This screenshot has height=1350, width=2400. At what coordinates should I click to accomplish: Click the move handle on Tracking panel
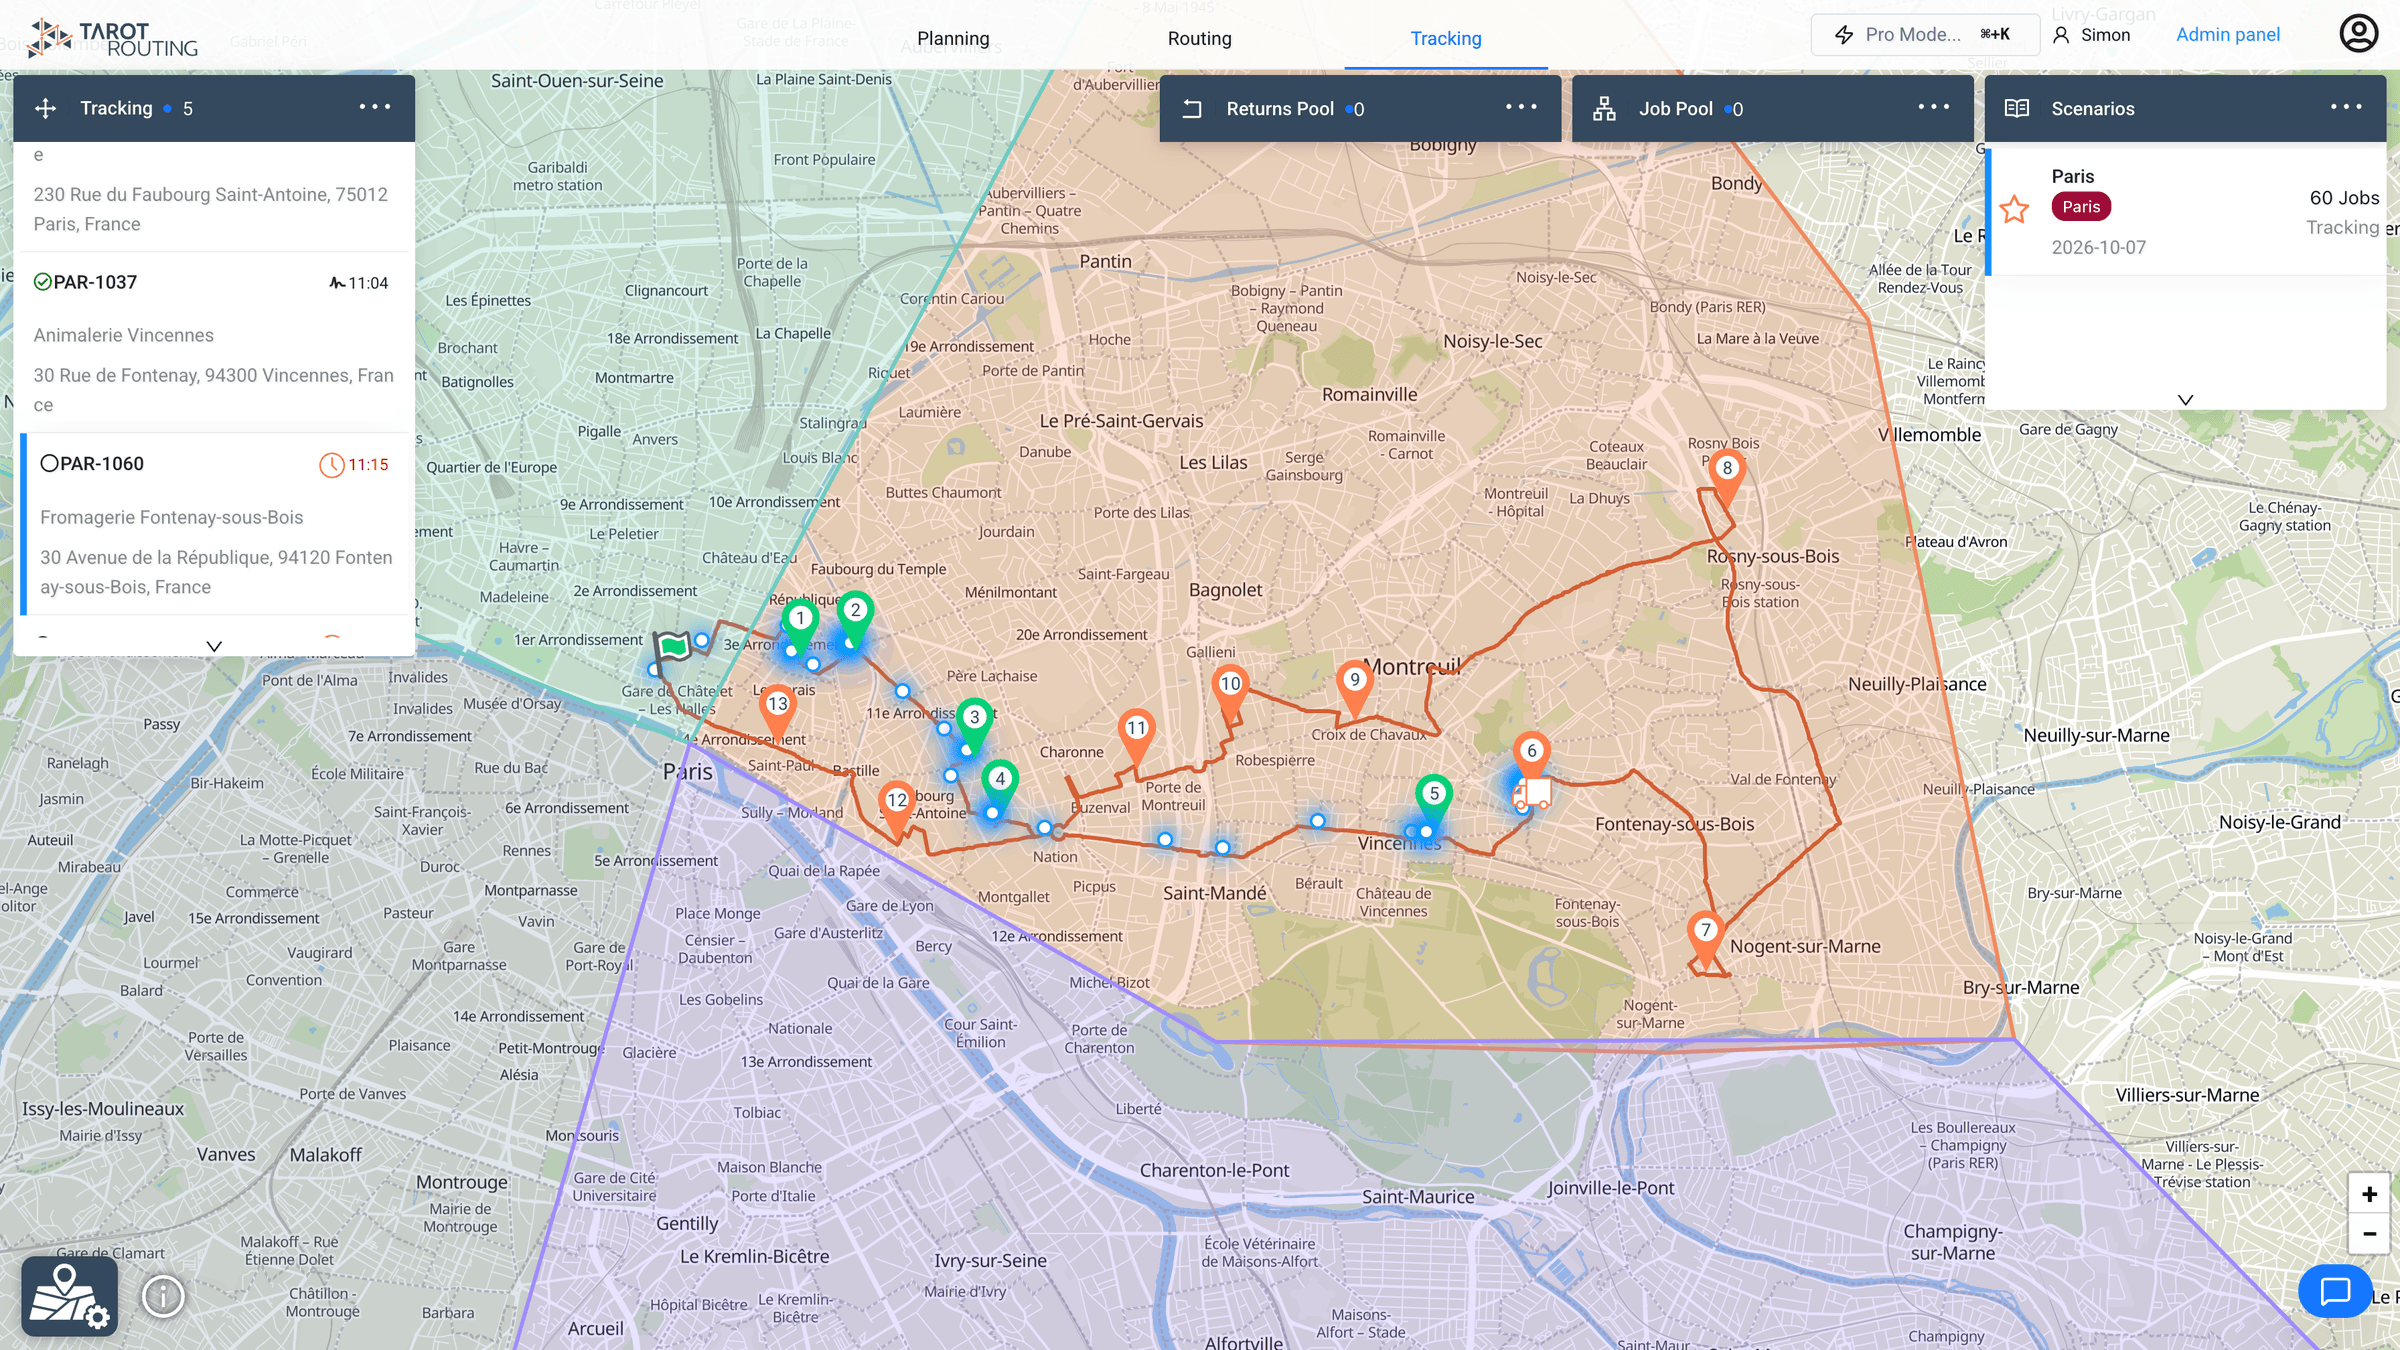click(x=45, y=108)
